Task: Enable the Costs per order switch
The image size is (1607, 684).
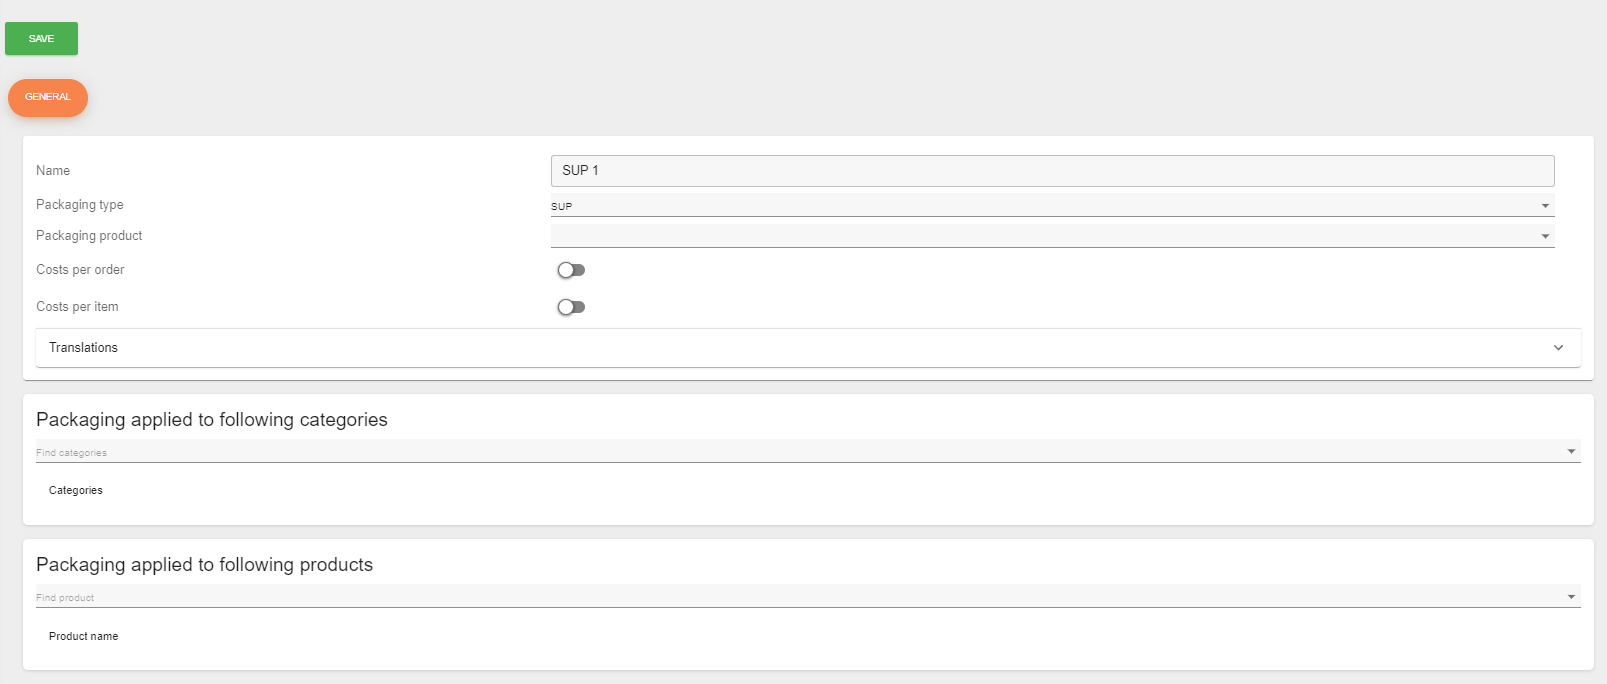Action: point(571,270)
